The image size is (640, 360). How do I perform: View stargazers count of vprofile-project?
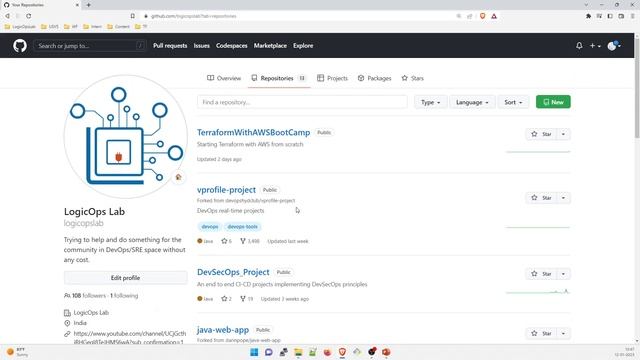point(227,241)
